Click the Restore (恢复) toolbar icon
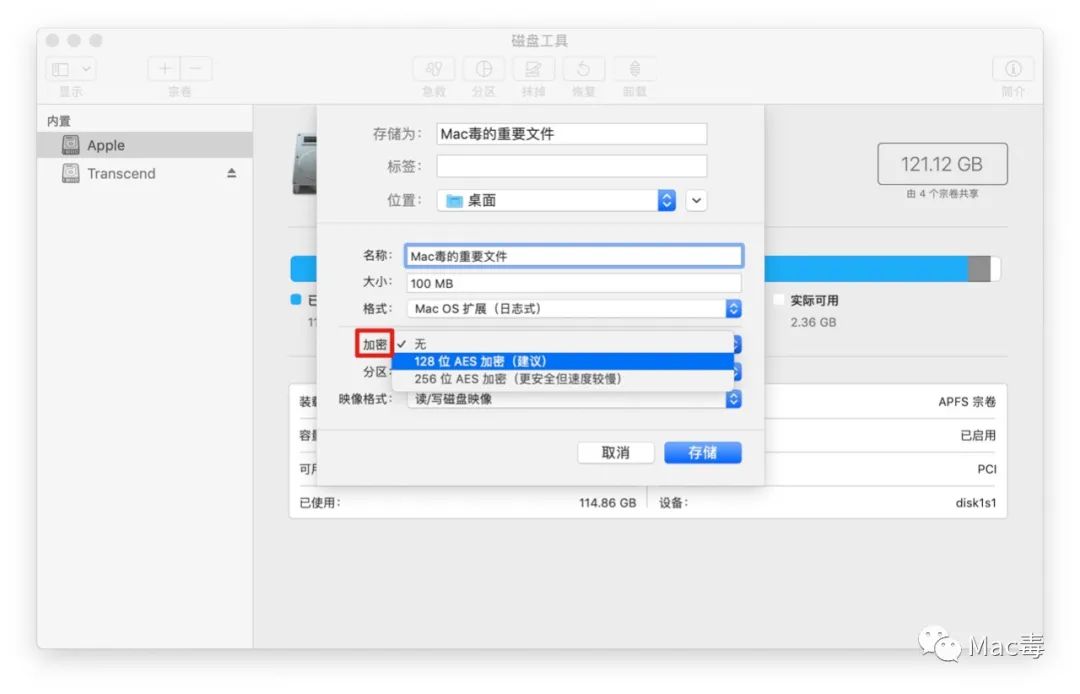Screen dimensions: 1080x694 (584, 69)
